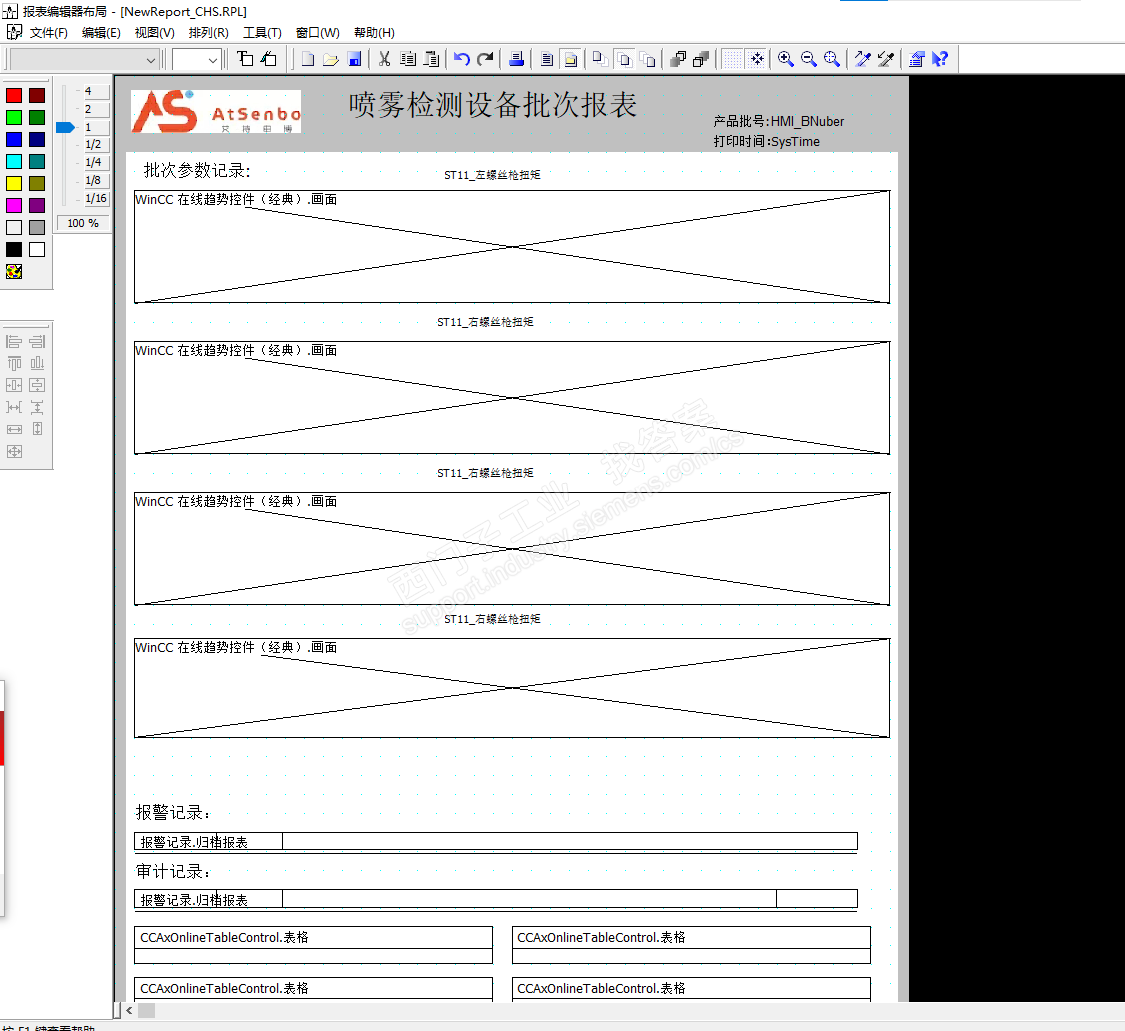Expand the font size combo box
Viewport: 1125px width, 1031px height.
click(x=212, y=60)
